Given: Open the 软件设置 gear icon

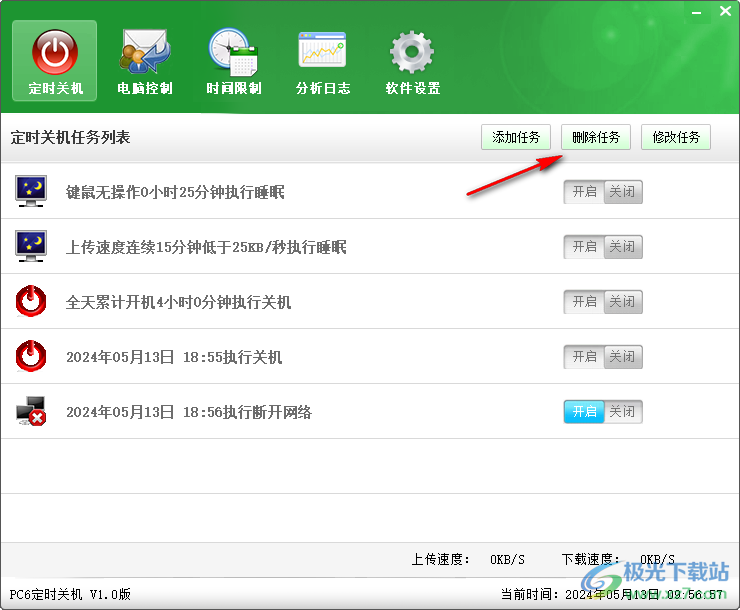Looking at the screenshot, I should [x=412, y=52].
